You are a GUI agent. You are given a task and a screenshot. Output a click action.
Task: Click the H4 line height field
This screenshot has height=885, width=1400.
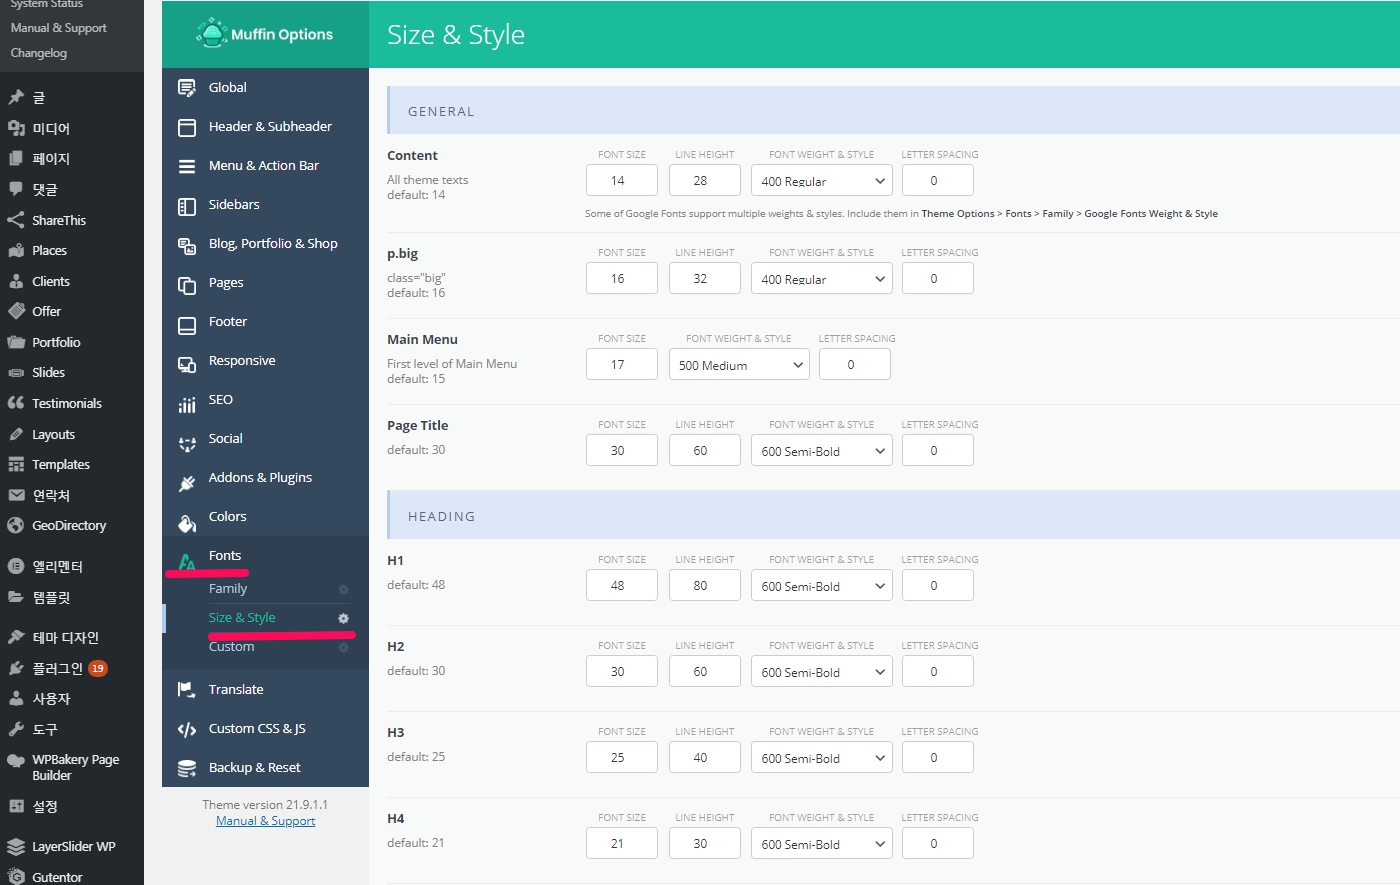[705, 844]
